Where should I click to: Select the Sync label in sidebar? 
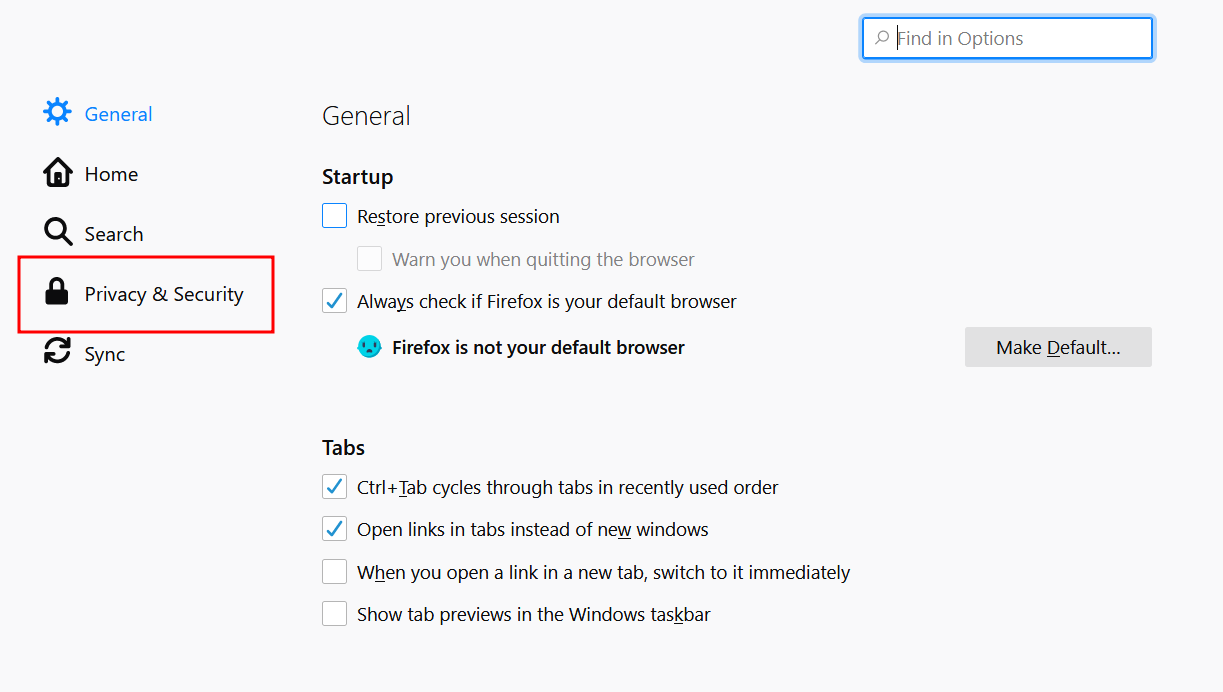105,354
